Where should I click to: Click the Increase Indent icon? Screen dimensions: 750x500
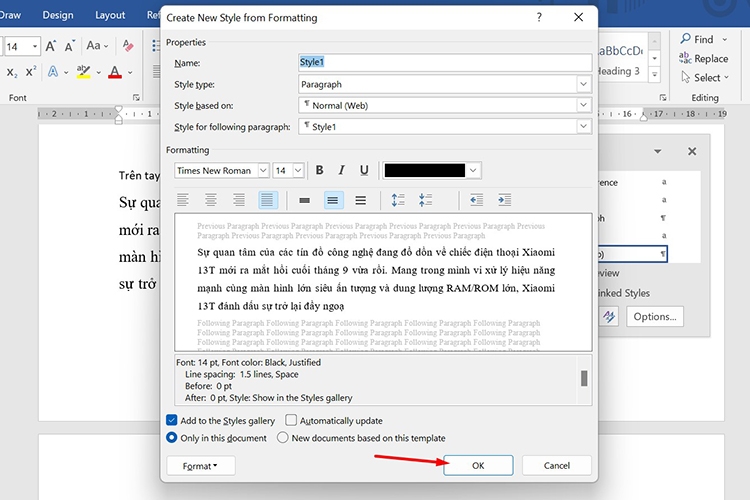pos(505,200)
